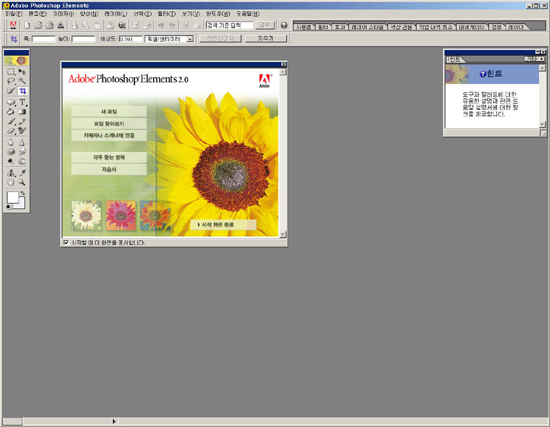Image resolution: width=550 pixels, height=427 pixels.
Task: Open the 레이어(L) menu
Action: [x=116, y=14]
